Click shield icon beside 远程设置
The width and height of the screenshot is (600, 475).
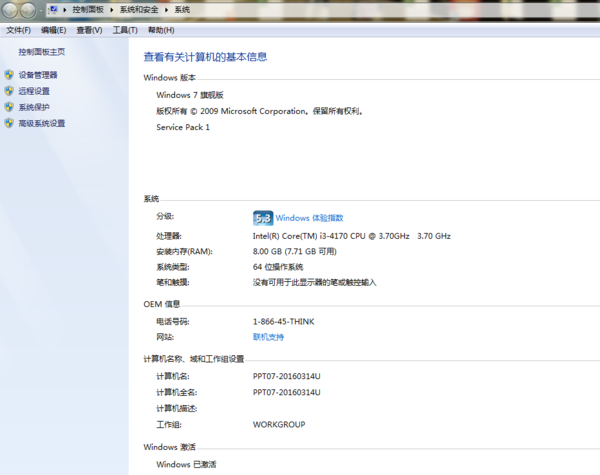(9, 91)
